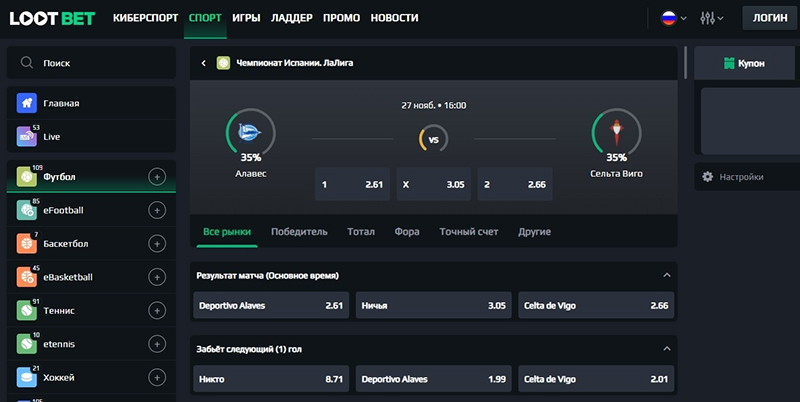Switch to Точный счет tab
The width and height of the screenshot is (800, 402).
coord(469,232)
